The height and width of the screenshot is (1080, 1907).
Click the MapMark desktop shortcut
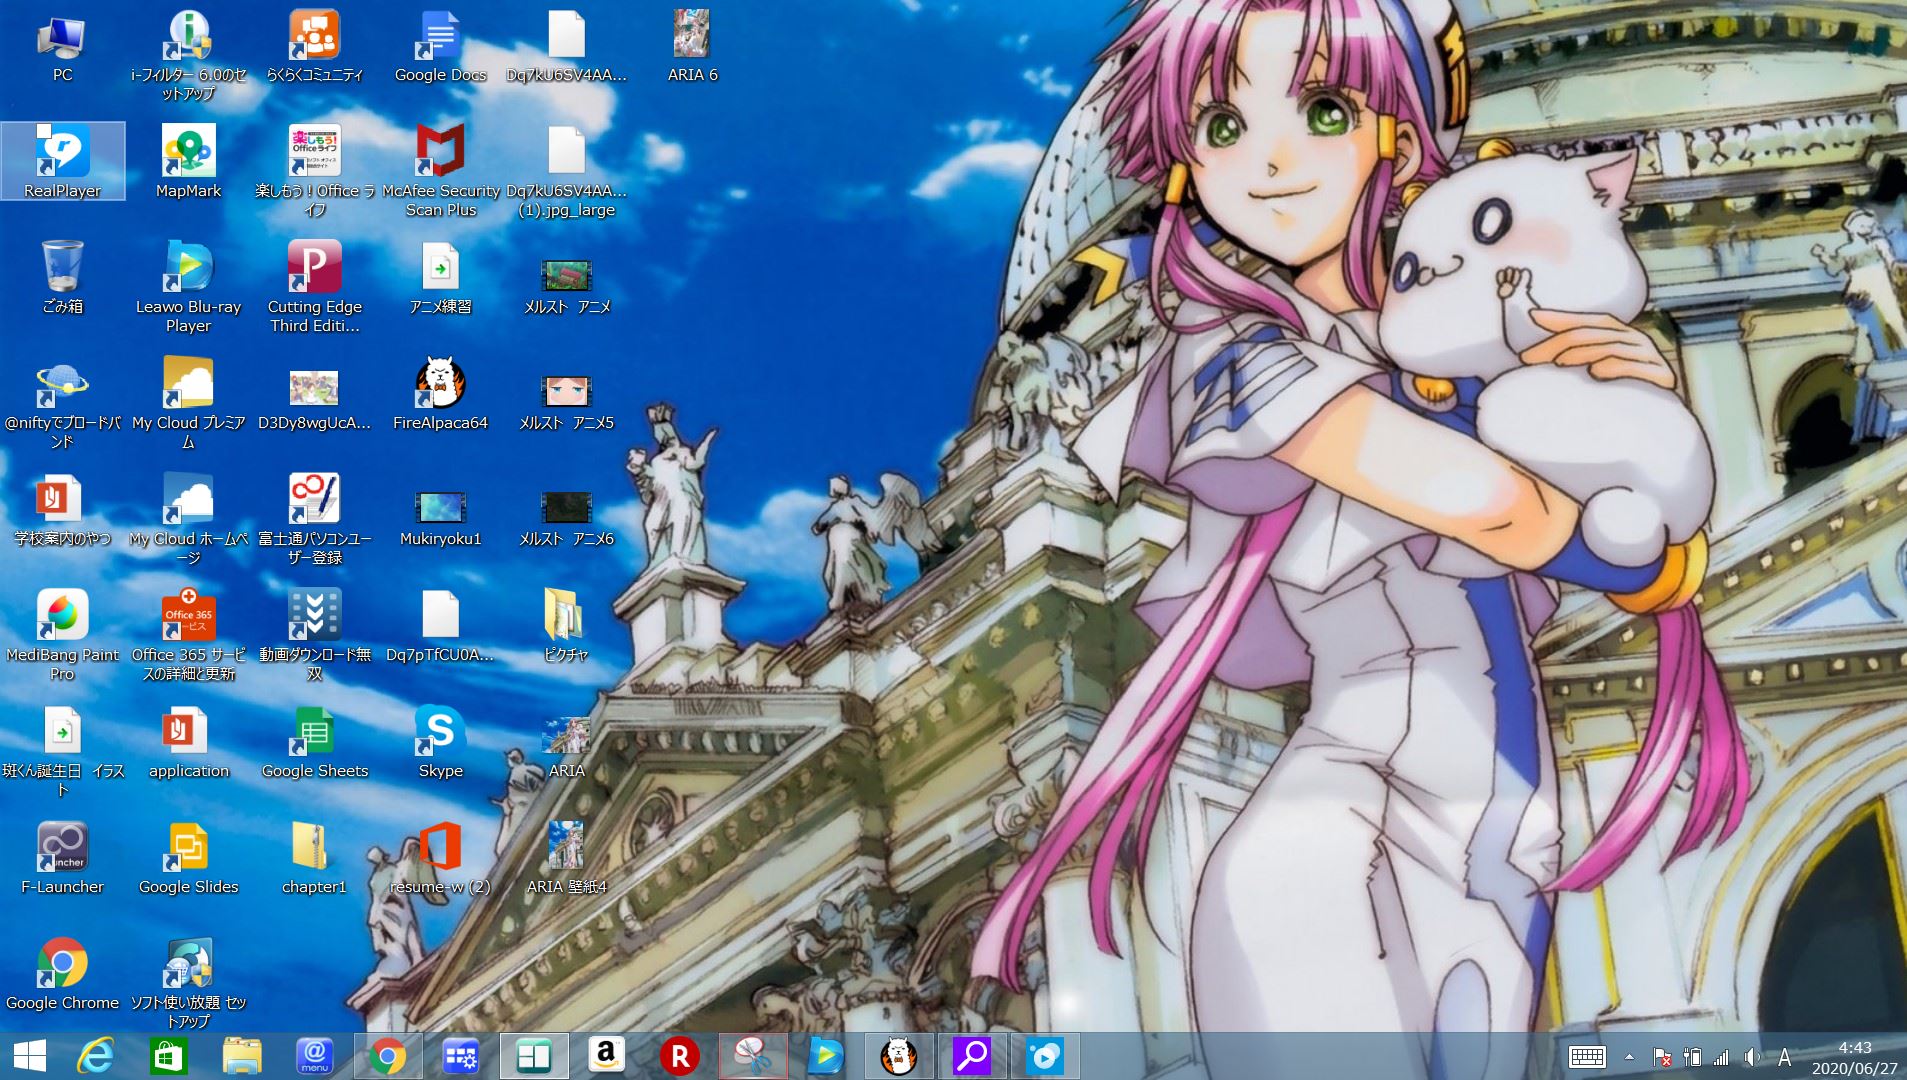point(188,161)
